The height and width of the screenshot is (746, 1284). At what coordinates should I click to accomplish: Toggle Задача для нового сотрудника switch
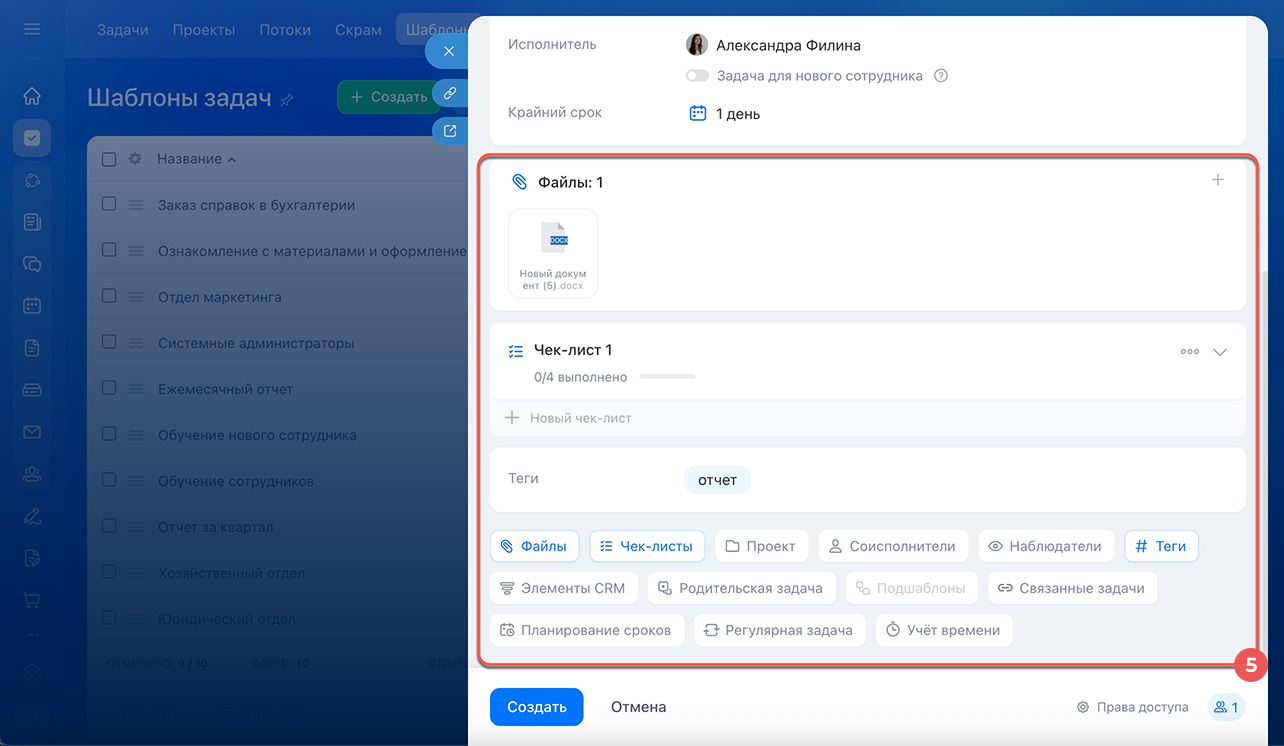(697, 76)
